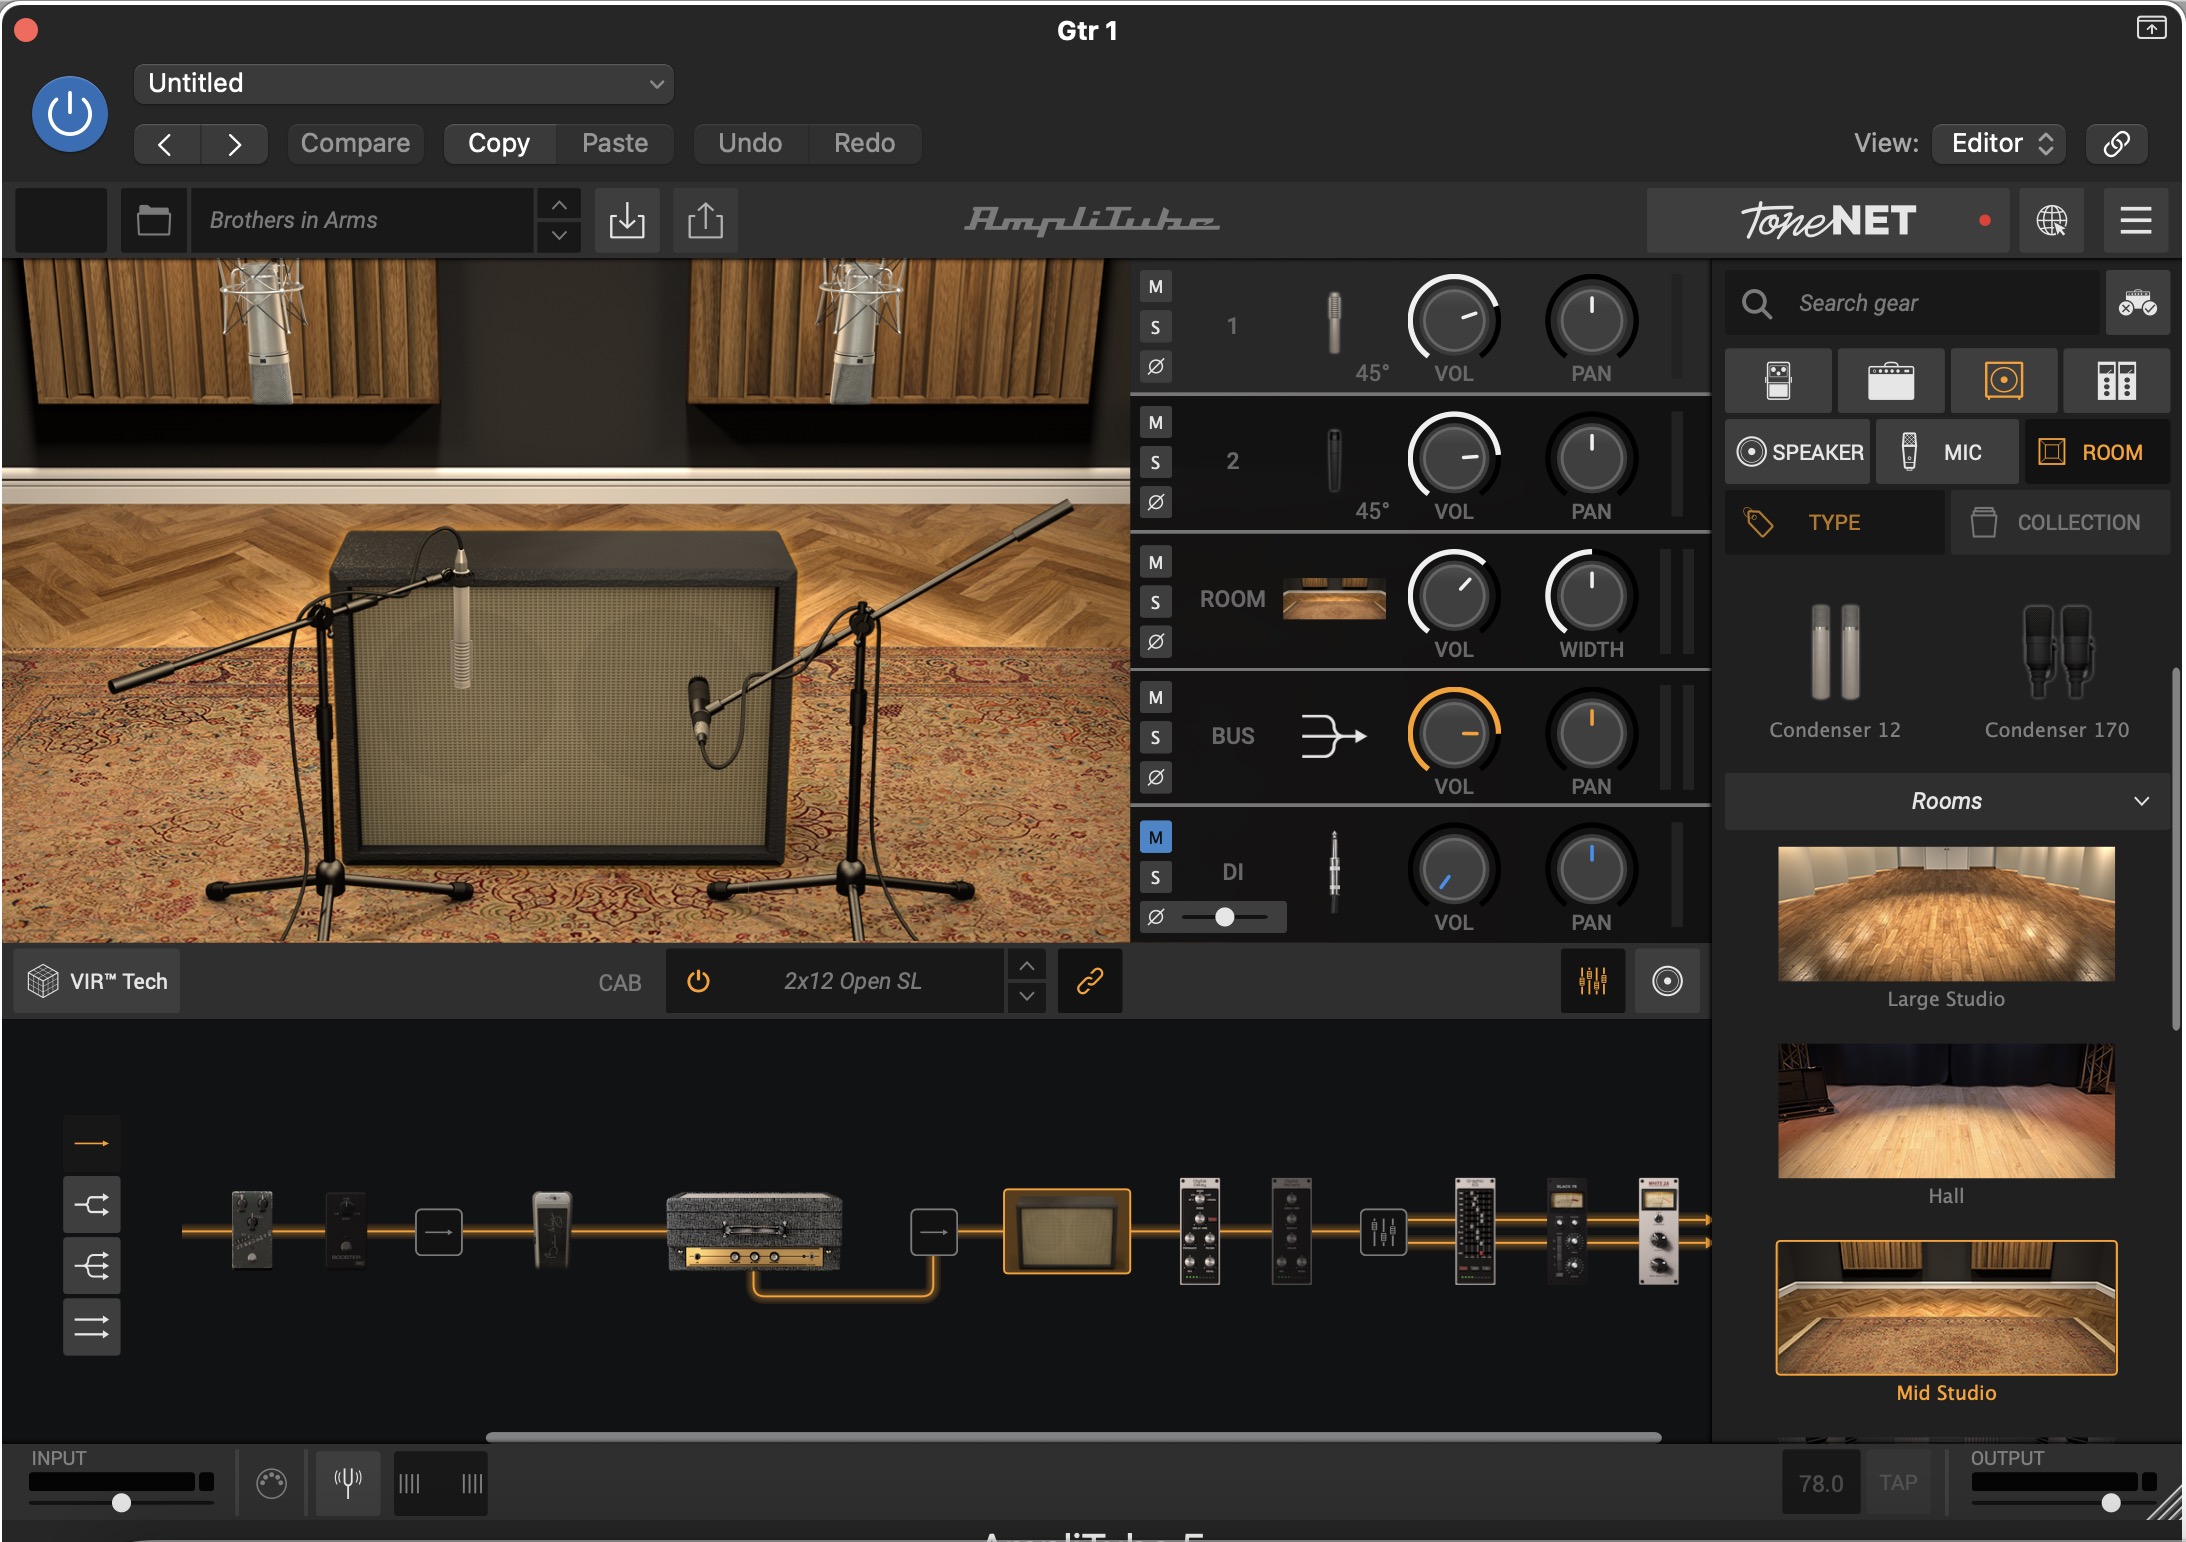Select the cabinet block in signal chain
The width and height of the screenshot is (2186, 1542).
(1067, 1231)
